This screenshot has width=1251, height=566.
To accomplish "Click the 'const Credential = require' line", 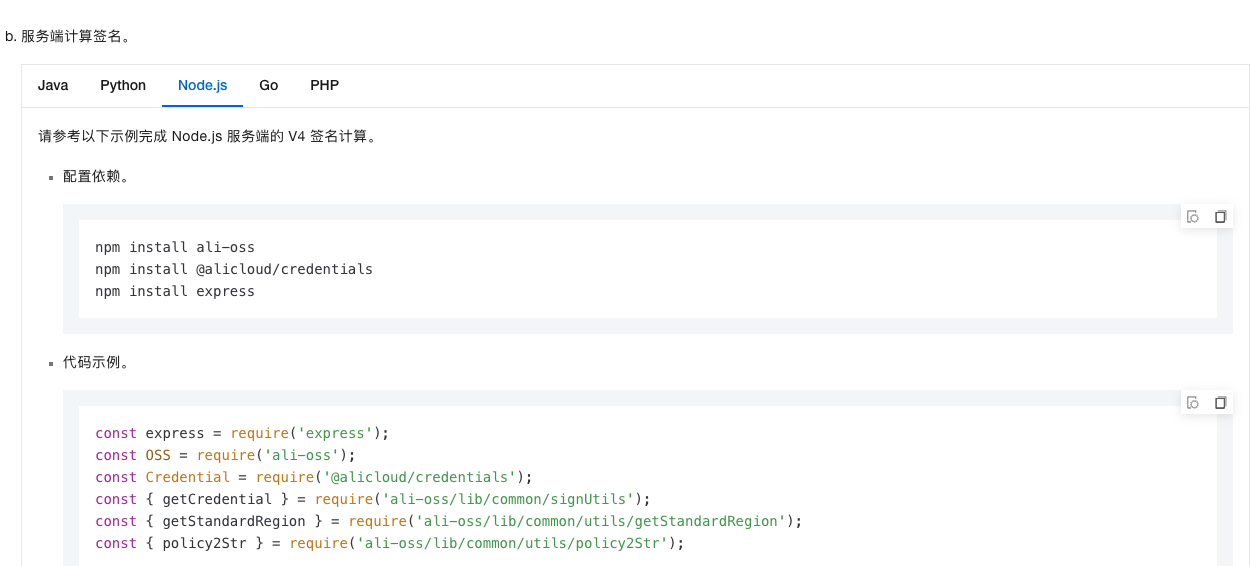I will (314, 477).
